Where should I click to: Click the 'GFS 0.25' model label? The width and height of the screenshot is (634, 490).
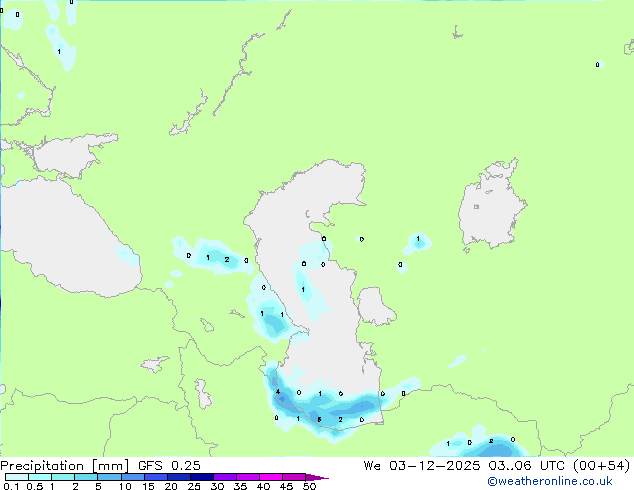click(x=169, y=466)
